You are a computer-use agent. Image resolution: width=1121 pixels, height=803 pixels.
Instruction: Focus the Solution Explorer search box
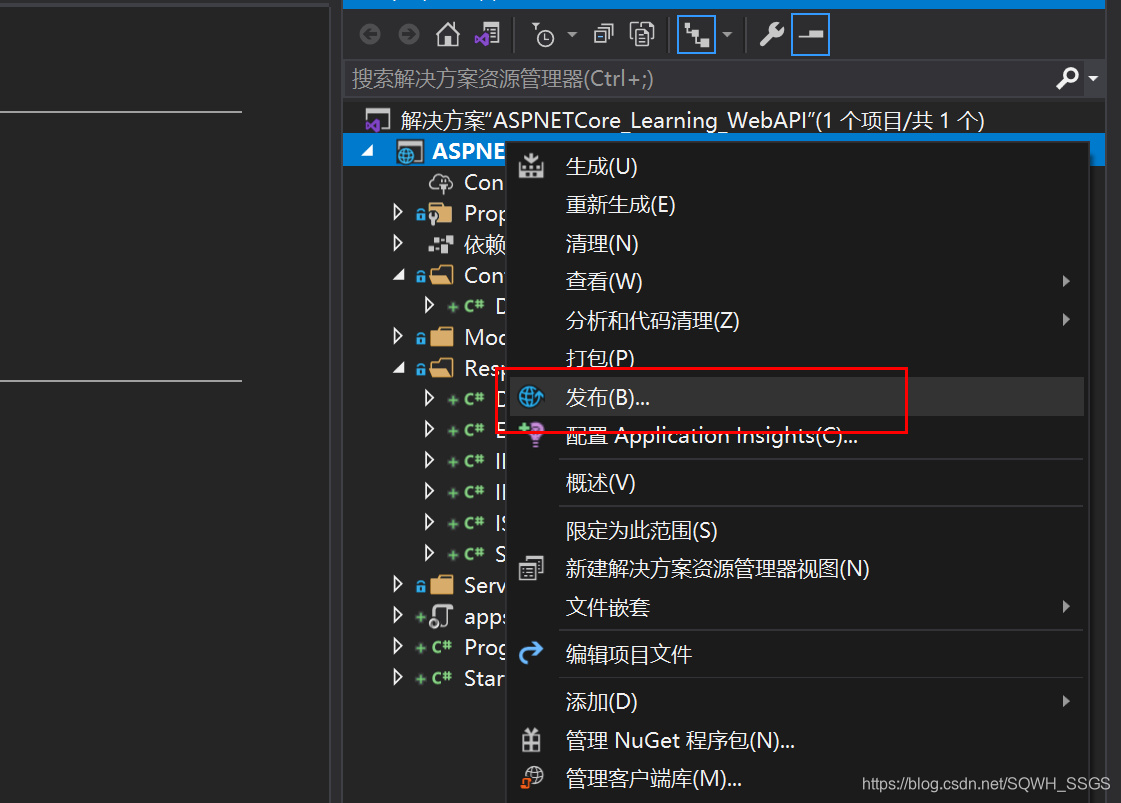click(697, 79)
